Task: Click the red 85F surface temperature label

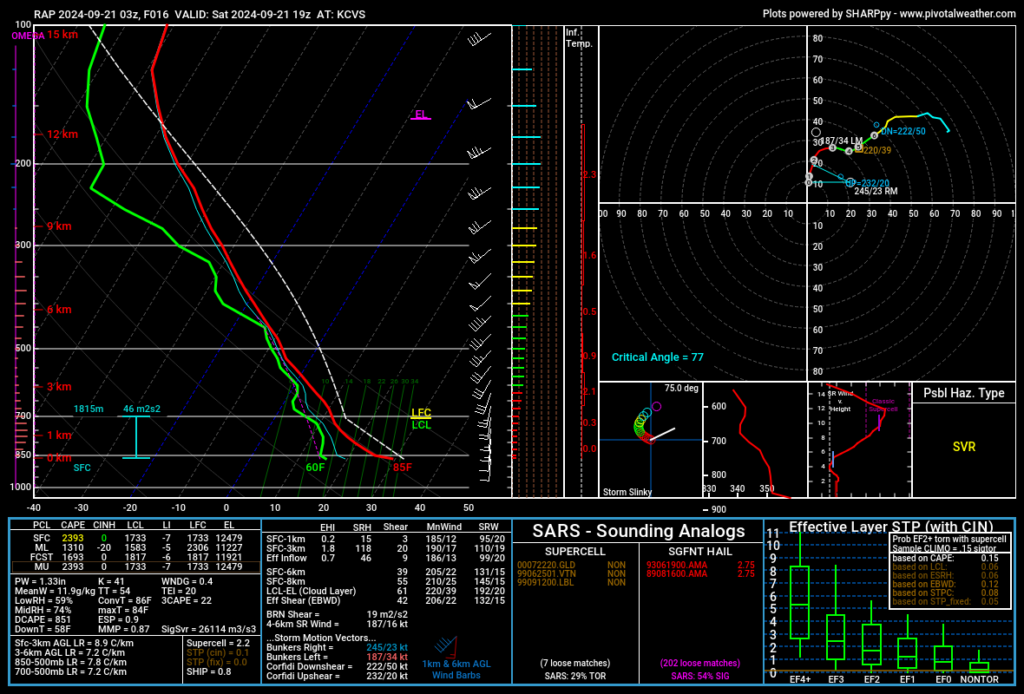Action: [x=402, y=467]
